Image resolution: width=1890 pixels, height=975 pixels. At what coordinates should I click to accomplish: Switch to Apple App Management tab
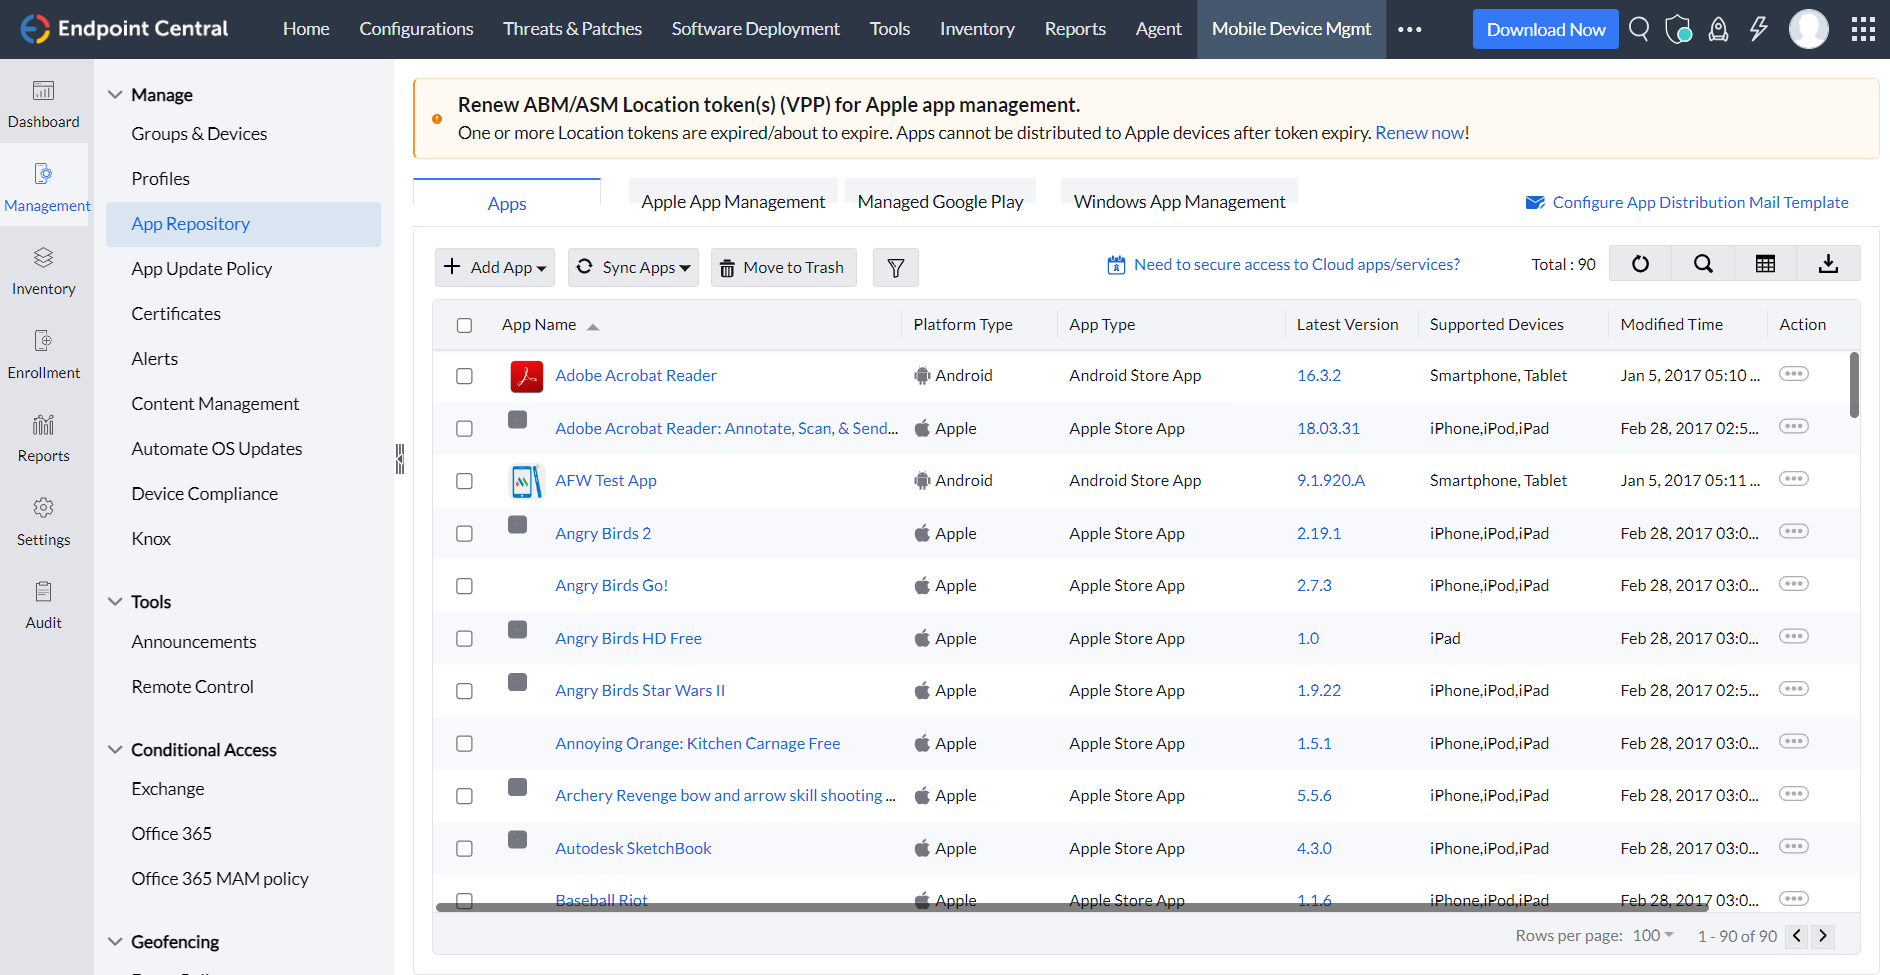733,202
